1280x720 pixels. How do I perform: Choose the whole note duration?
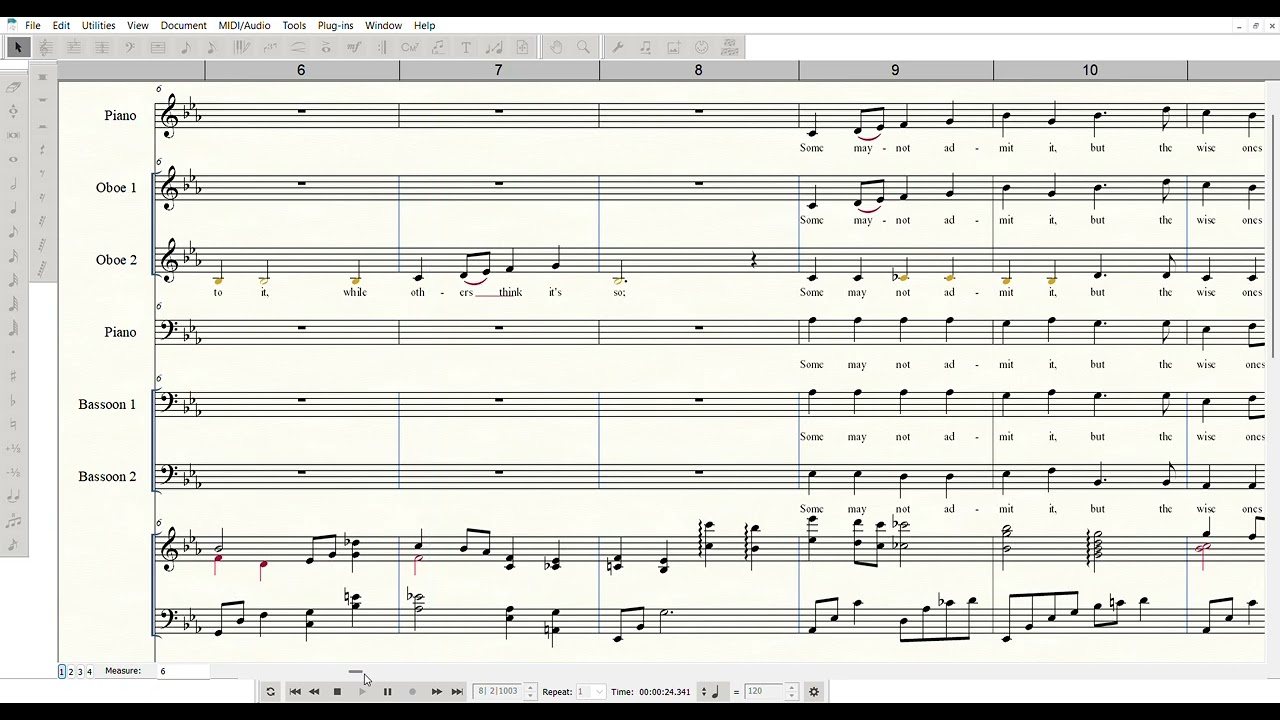[x=14, y=159]
